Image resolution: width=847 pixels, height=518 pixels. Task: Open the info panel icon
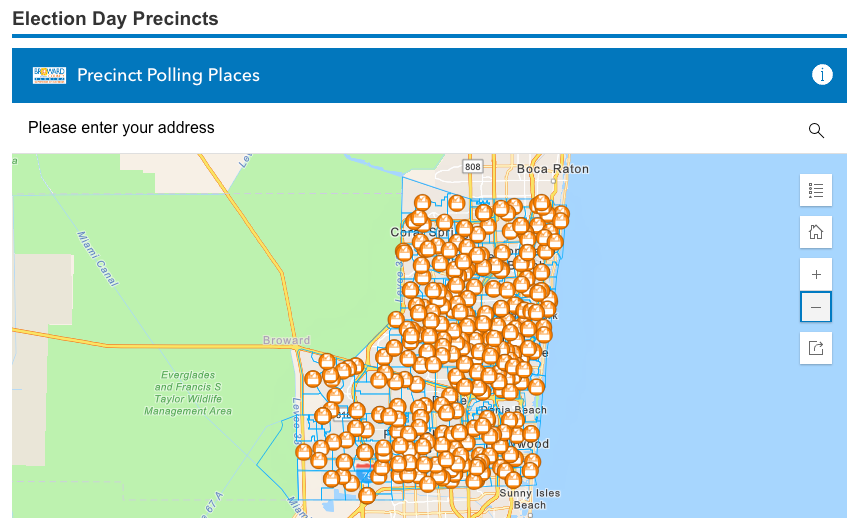point(822,75)
